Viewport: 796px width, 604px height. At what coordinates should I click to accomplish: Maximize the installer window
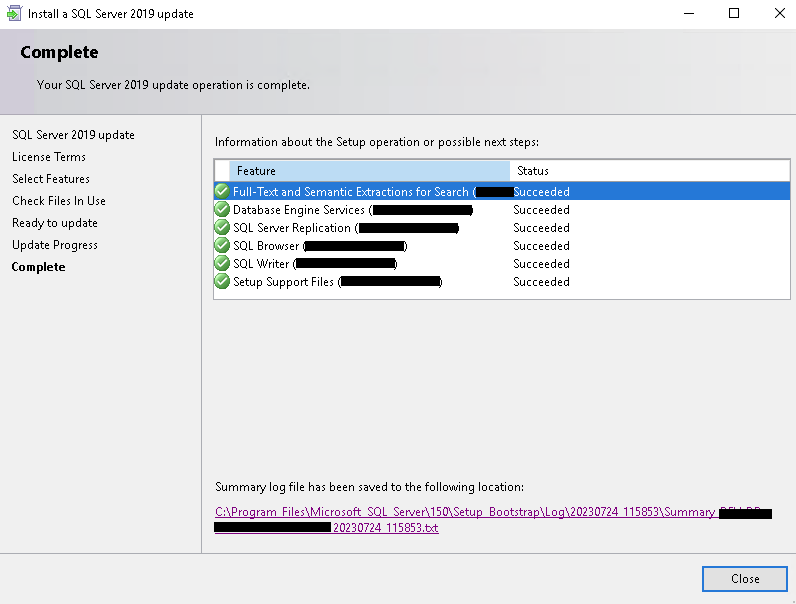point(734,13)
